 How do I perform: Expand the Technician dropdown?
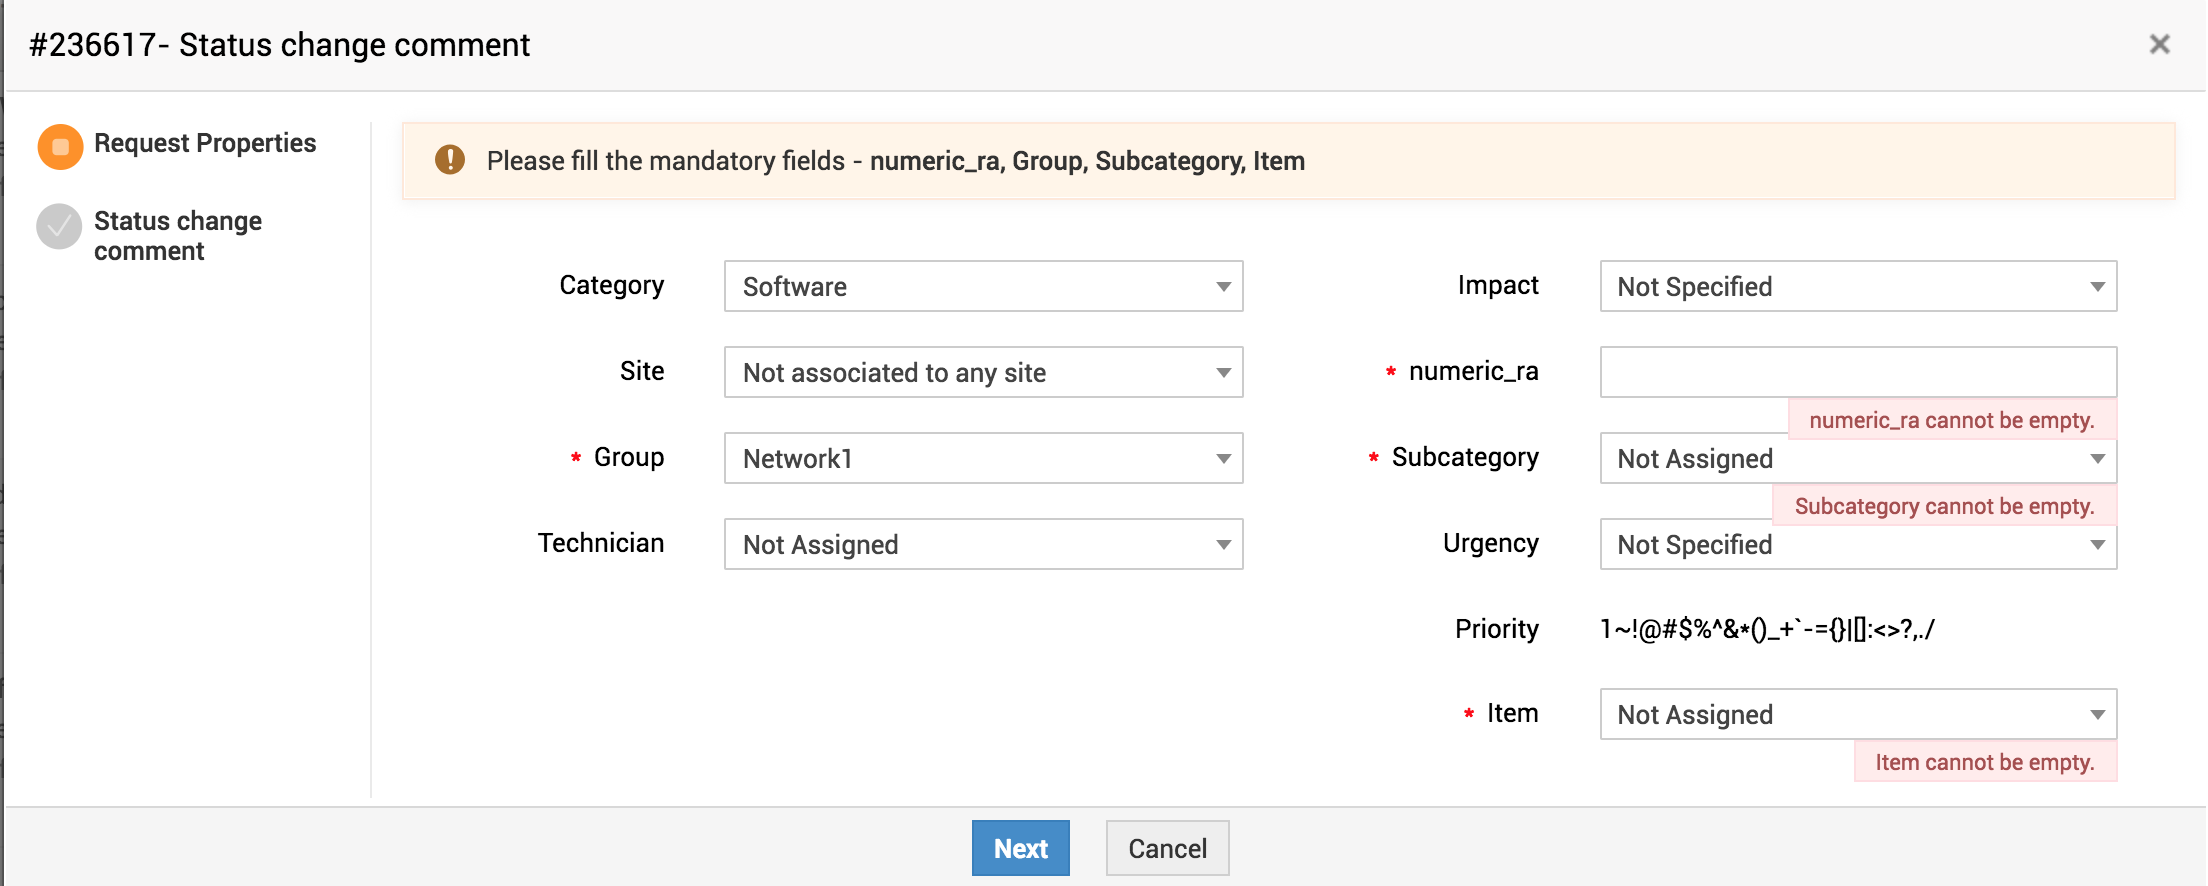[x=983, y=545]
